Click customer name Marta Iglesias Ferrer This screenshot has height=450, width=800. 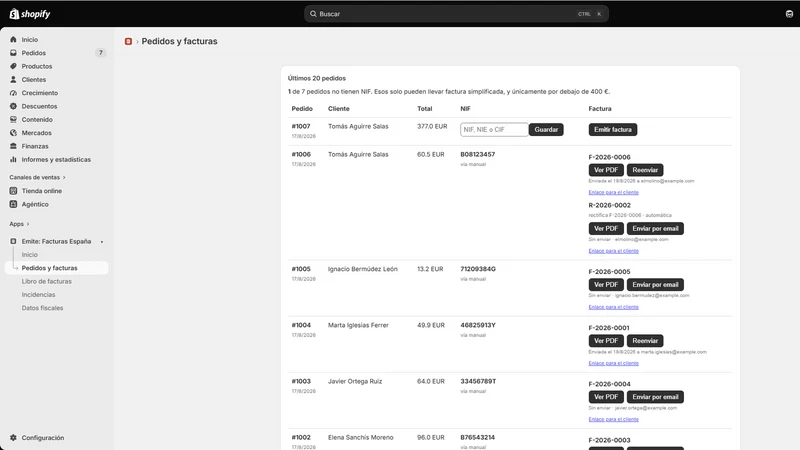[358, 325]
